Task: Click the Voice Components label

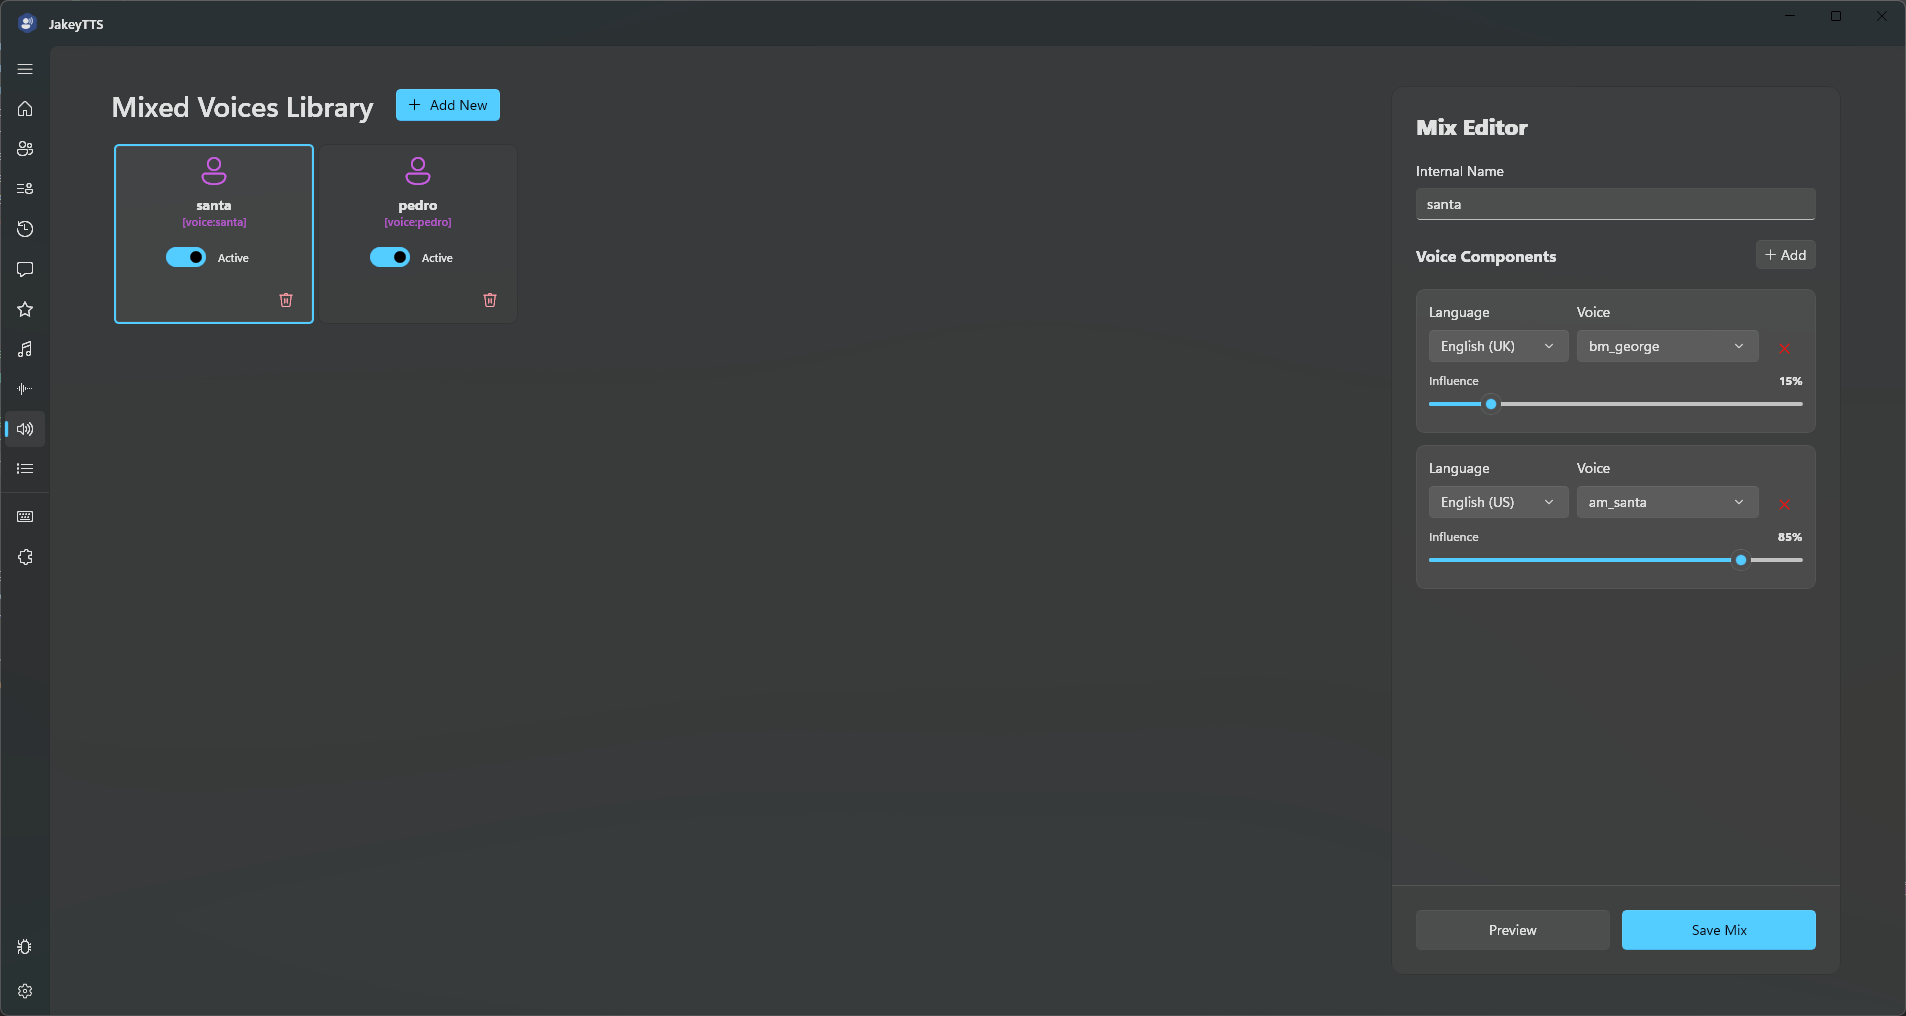Action: coord(1486,257)
